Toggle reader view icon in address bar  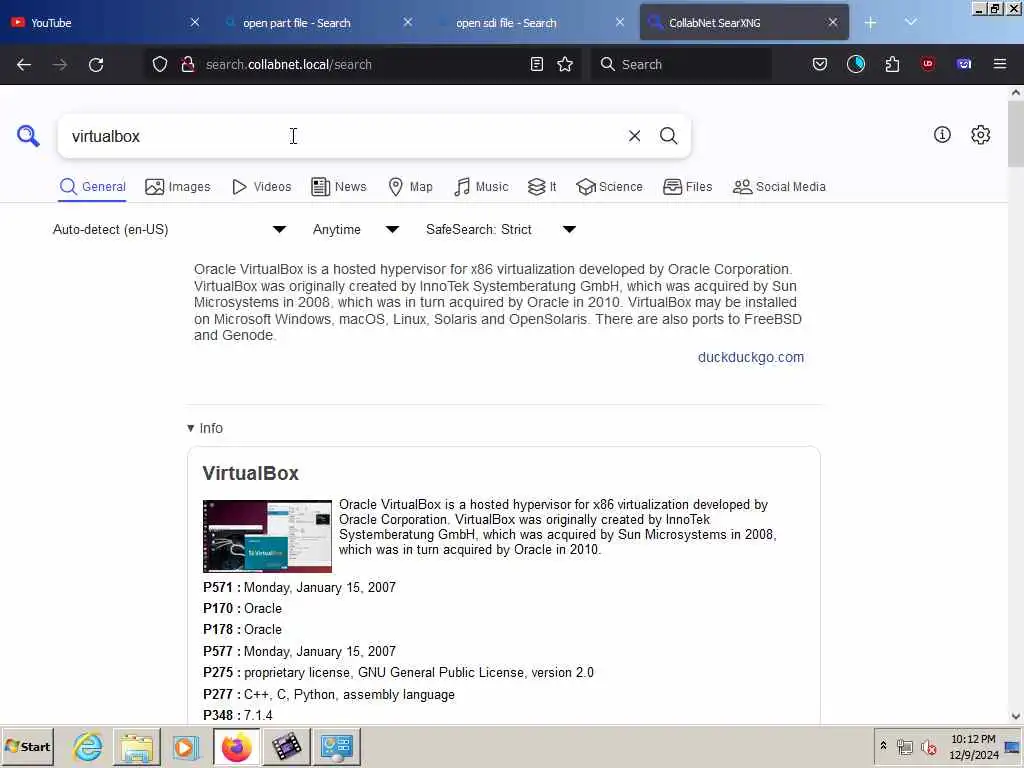[x=537, y=64]
